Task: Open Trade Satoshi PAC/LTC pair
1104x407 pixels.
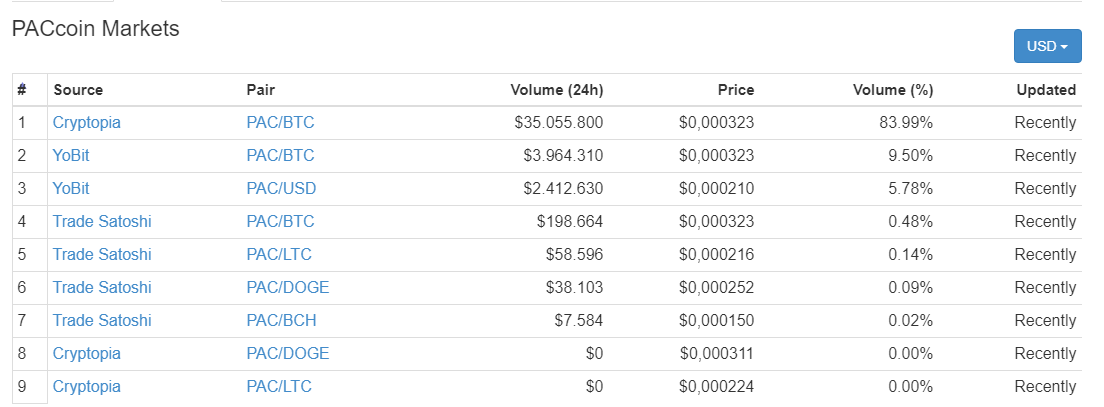Action: click(279, 254)
